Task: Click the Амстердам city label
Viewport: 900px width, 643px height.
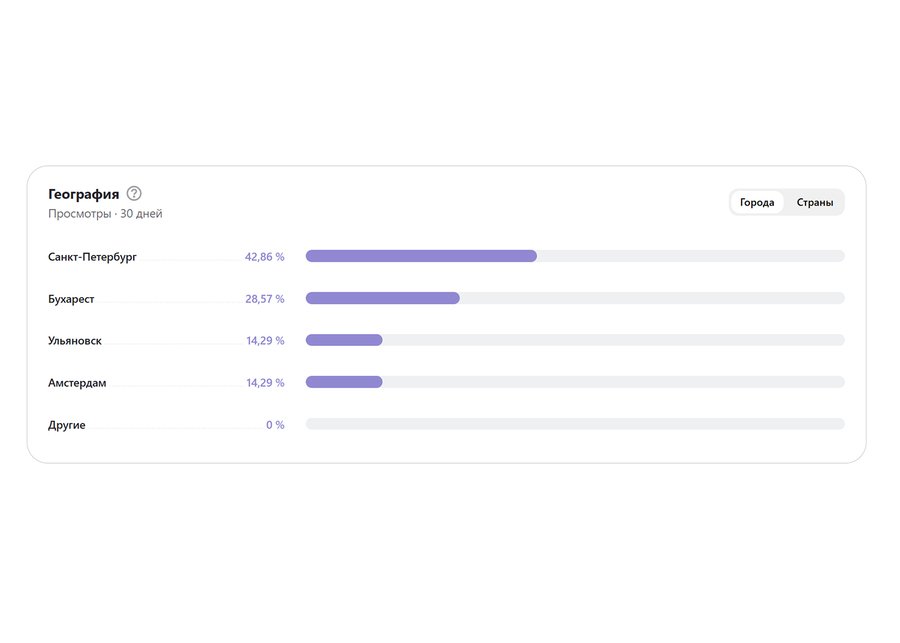Action: (x=77, y=383)
